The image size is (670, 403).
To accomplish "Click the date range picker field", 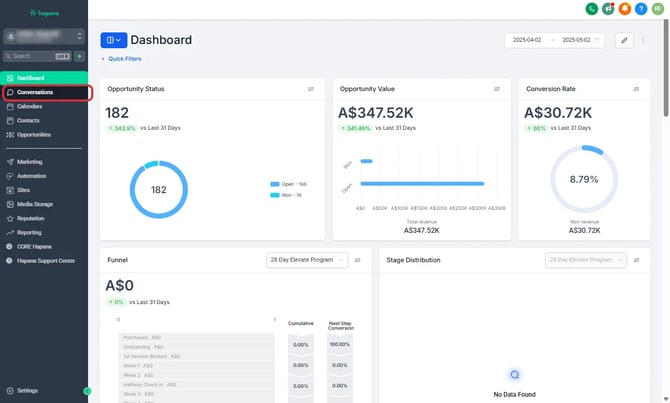I will tap(555, 40).
